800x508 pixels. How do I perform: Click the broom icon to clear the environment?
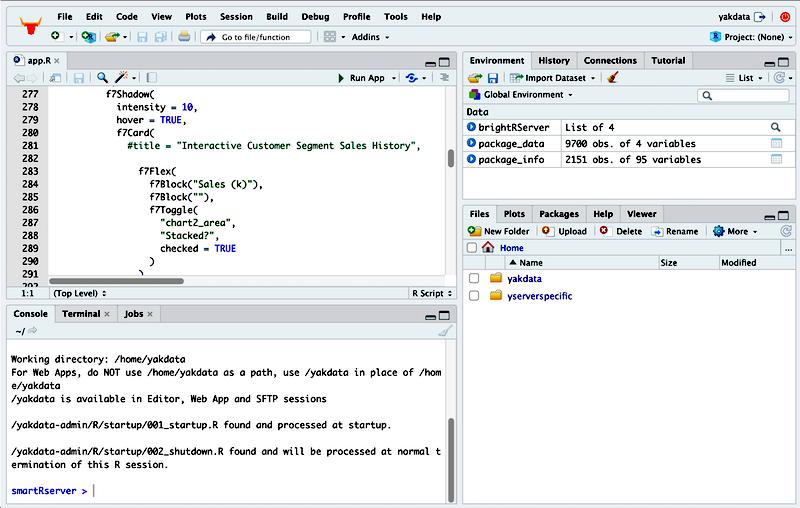tap(613, 78)
